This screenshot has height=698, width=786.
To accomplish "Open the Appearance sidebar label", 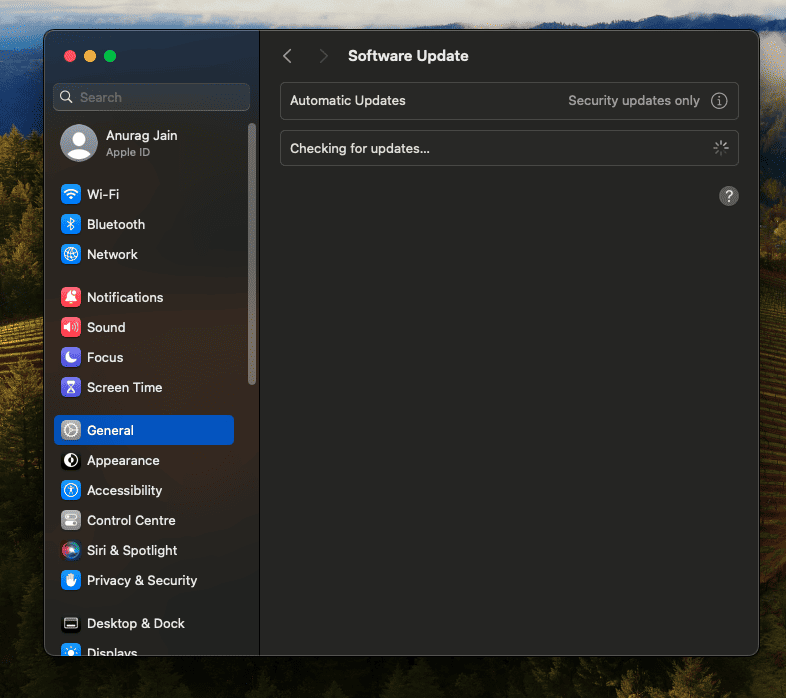I will pos(123,461).
